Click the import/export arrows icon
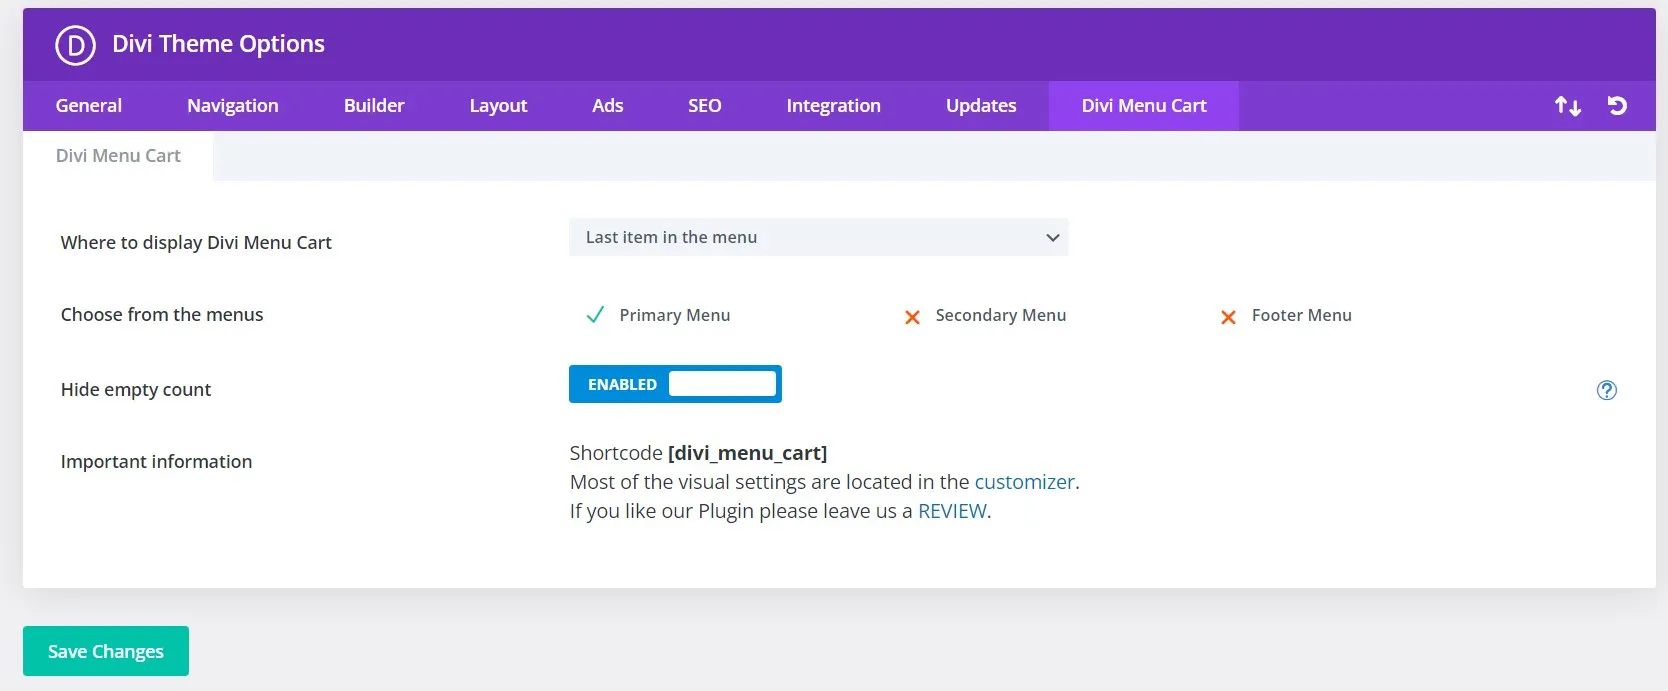The height and width of the screenshot is (691, 1668). coord(1567,106)
